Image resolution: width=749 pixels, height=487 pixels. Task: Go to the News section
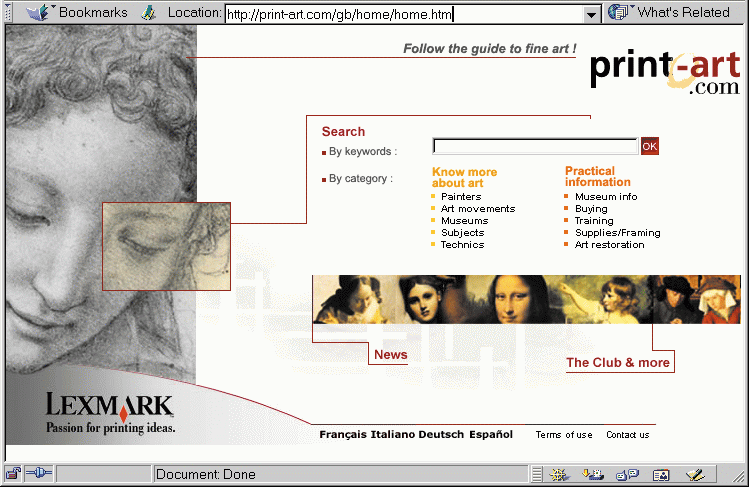390,354
